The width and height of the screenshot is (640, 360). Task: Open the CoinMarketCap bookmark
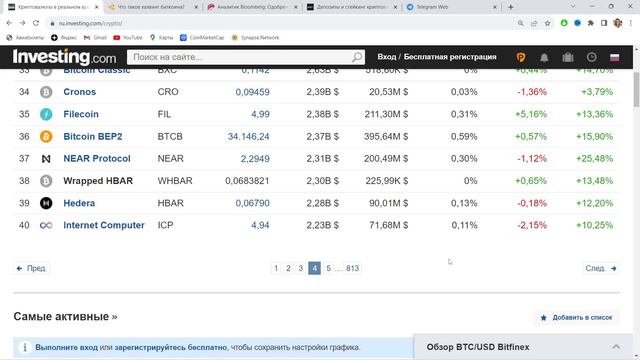pos(202,38)
